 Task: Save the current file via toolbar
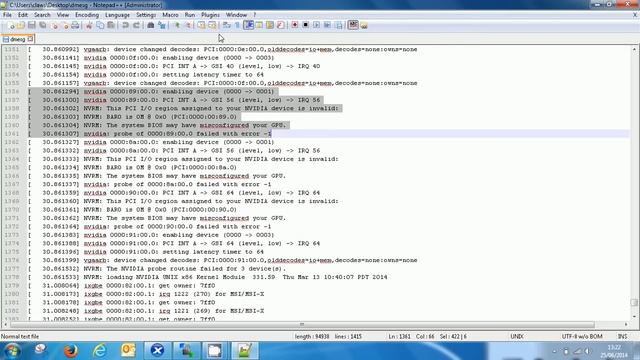click(x=31, y=25)
